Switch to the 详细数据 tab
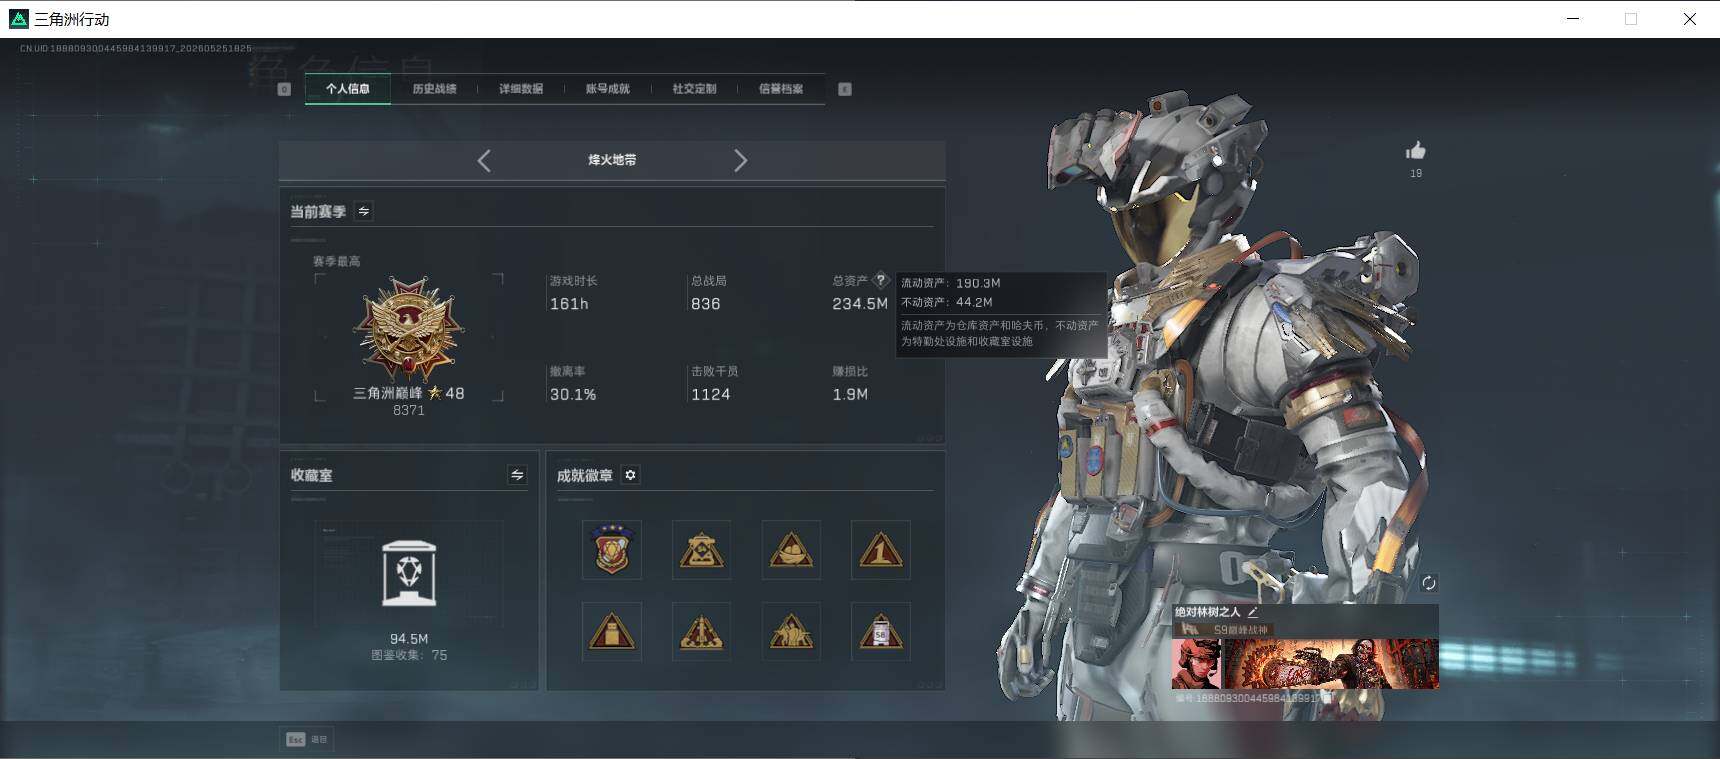This screenshot has width=1720, height=759. 521,89
